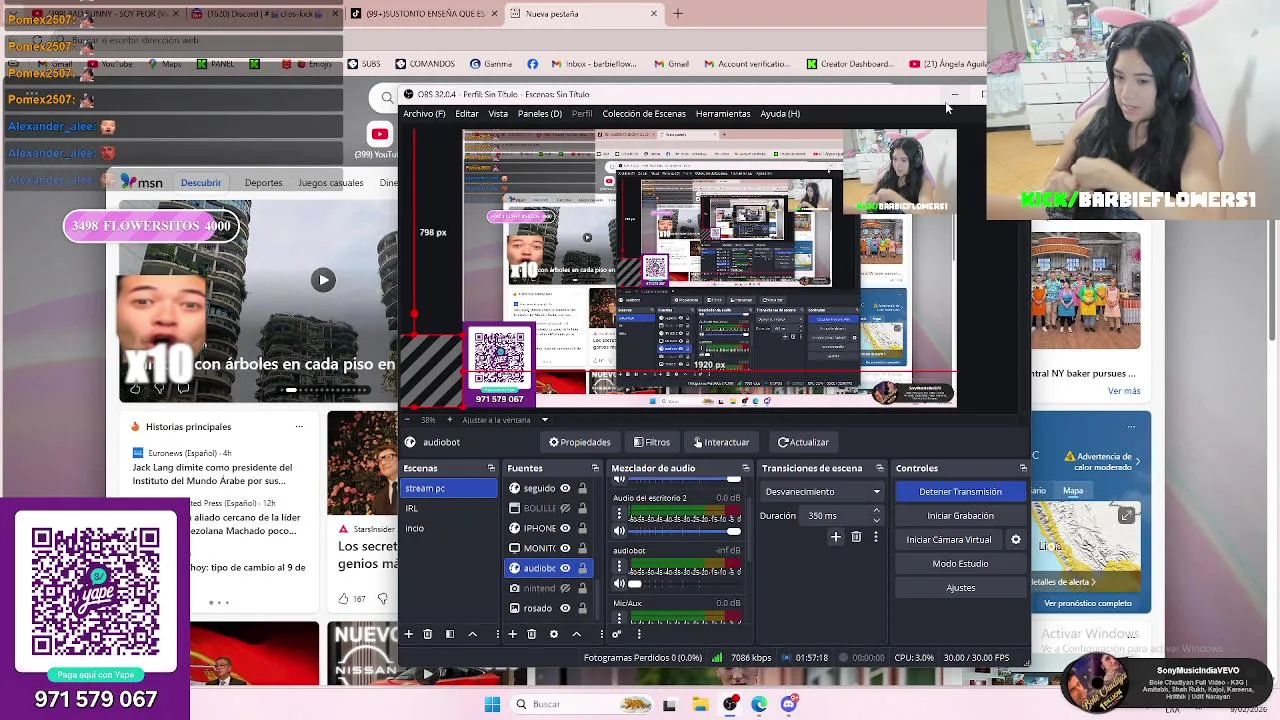The height and width of the screenshot is (720, 1280).
Task: Pop out the Escenas dock
Action: 491,468
